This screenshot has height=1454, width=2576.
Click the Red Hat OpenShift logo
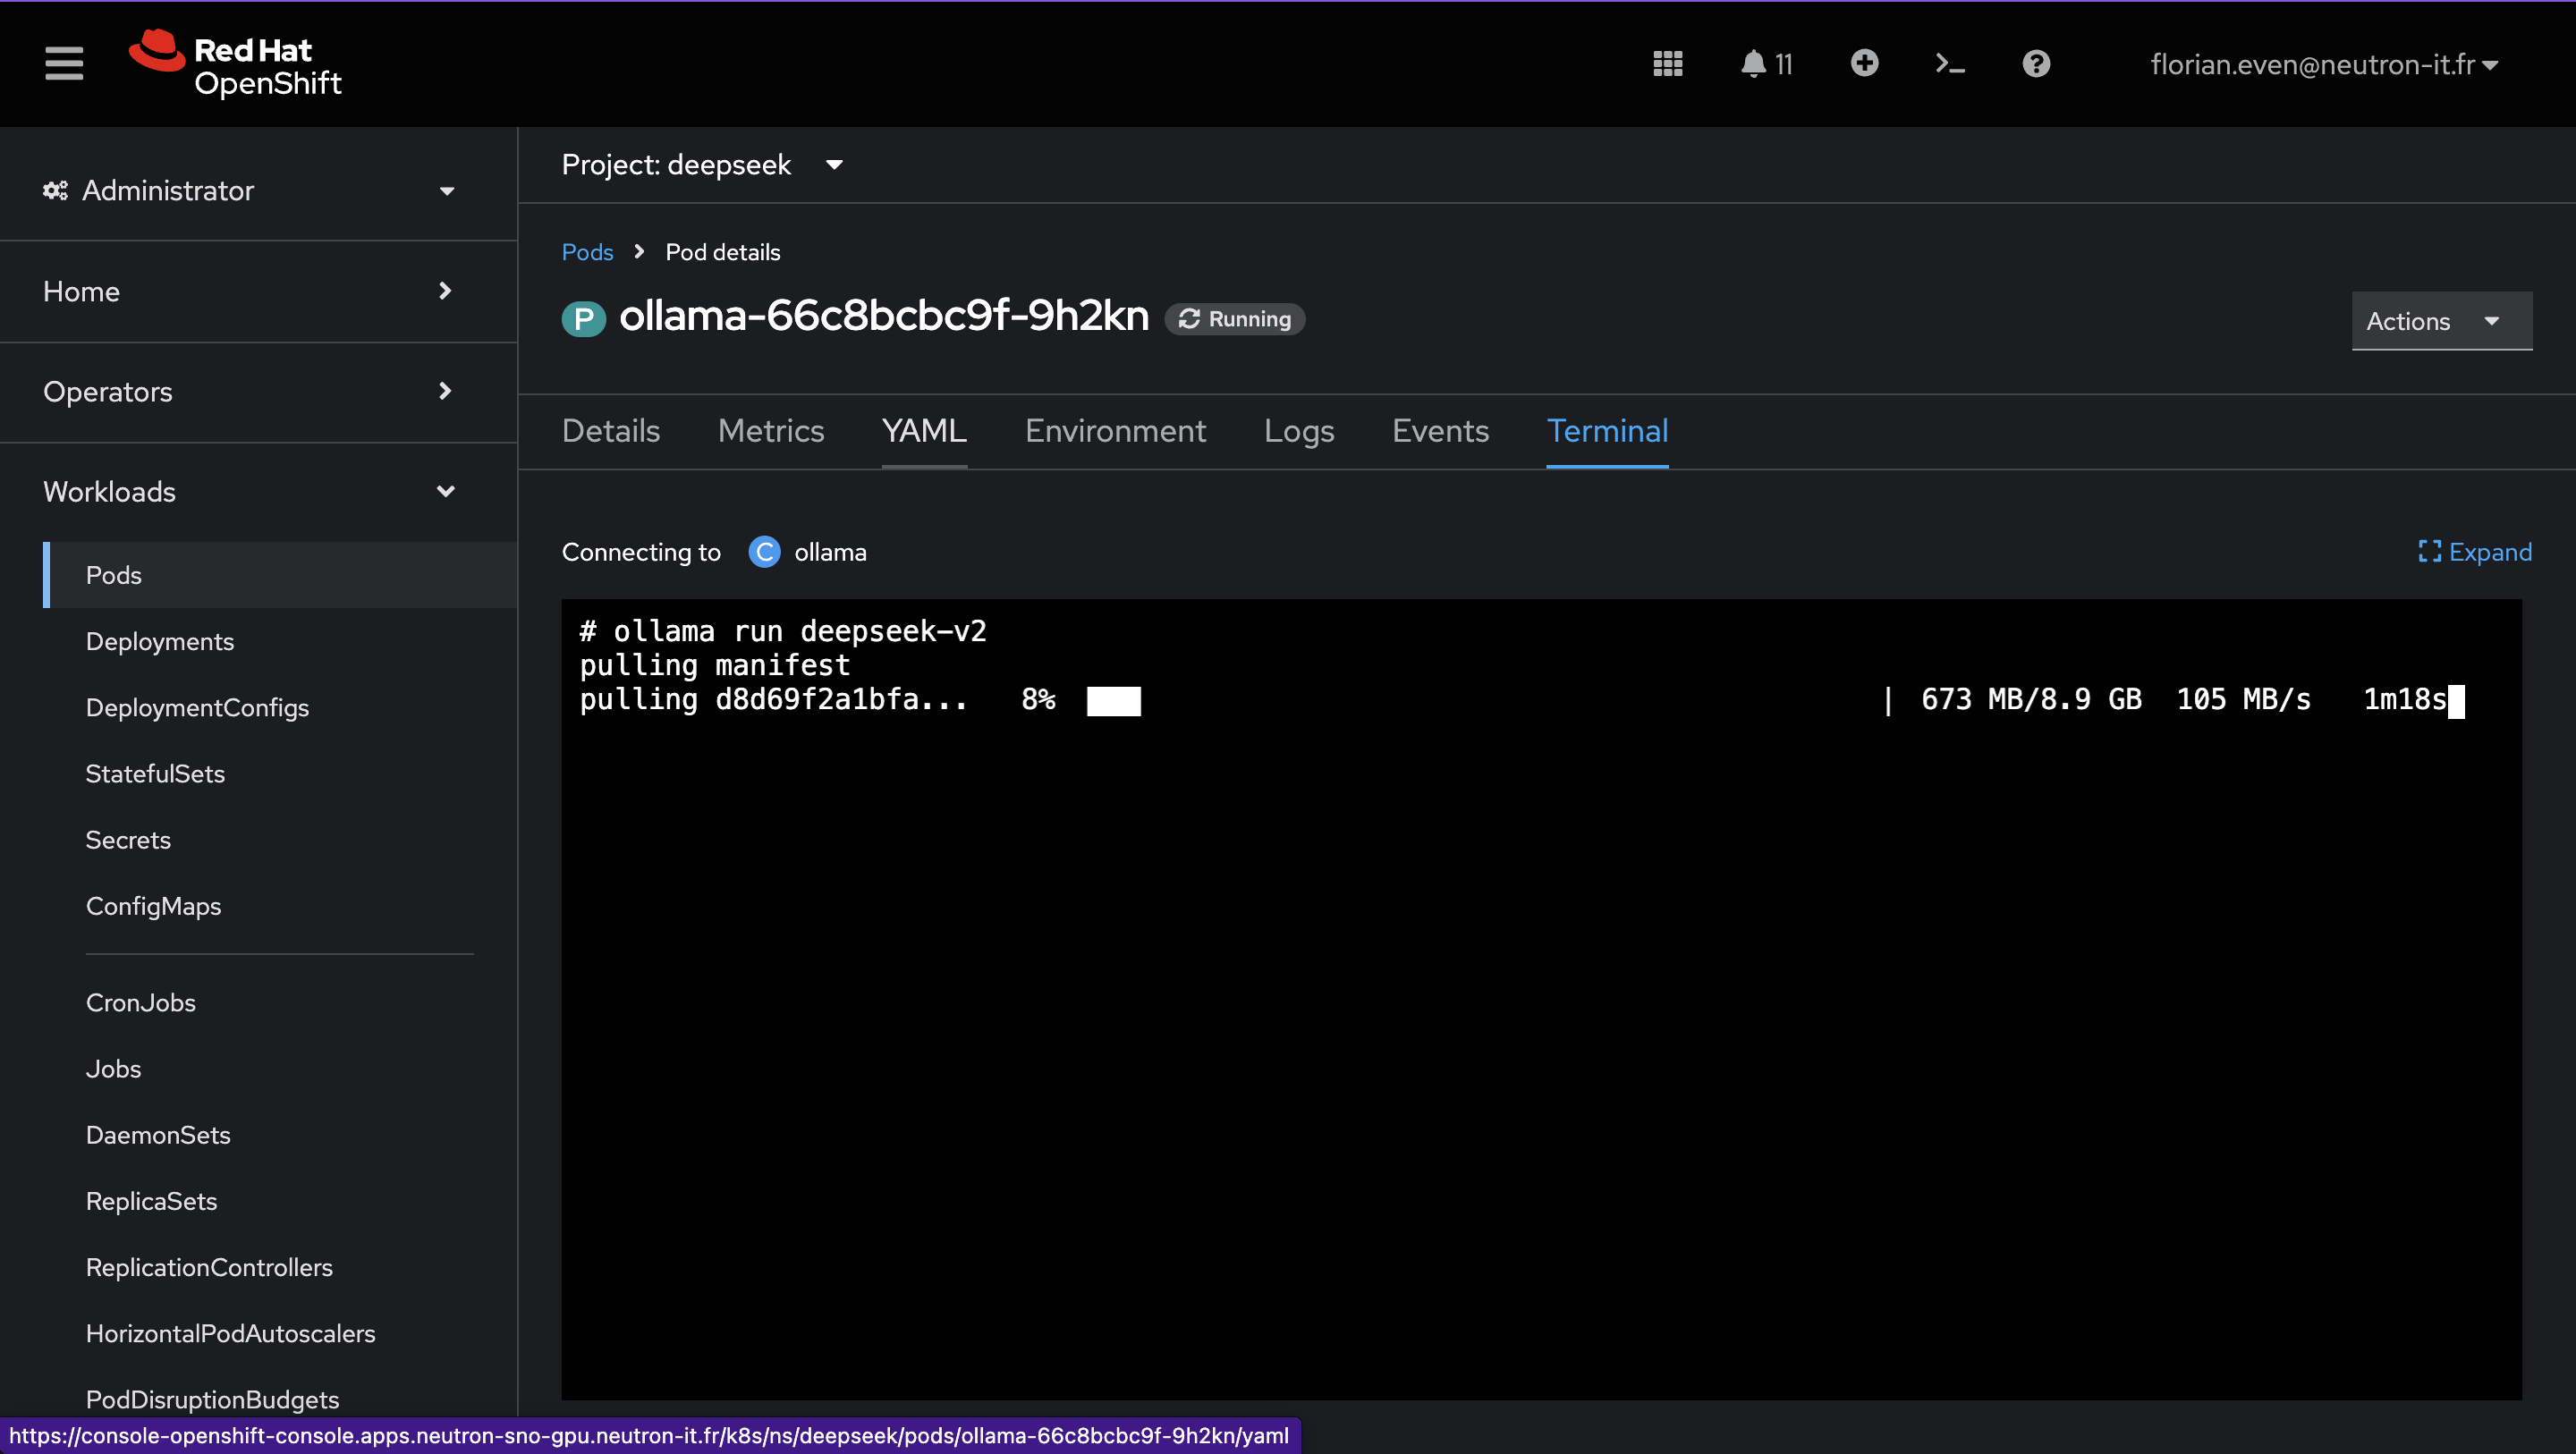pos(235,64)
